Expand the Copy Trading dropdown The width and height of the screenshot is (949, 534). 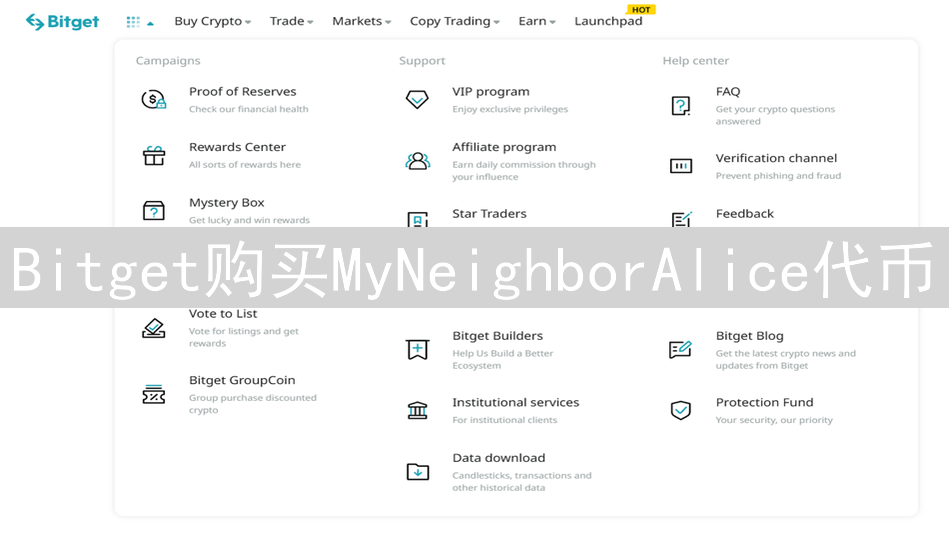tap(455, 21)
